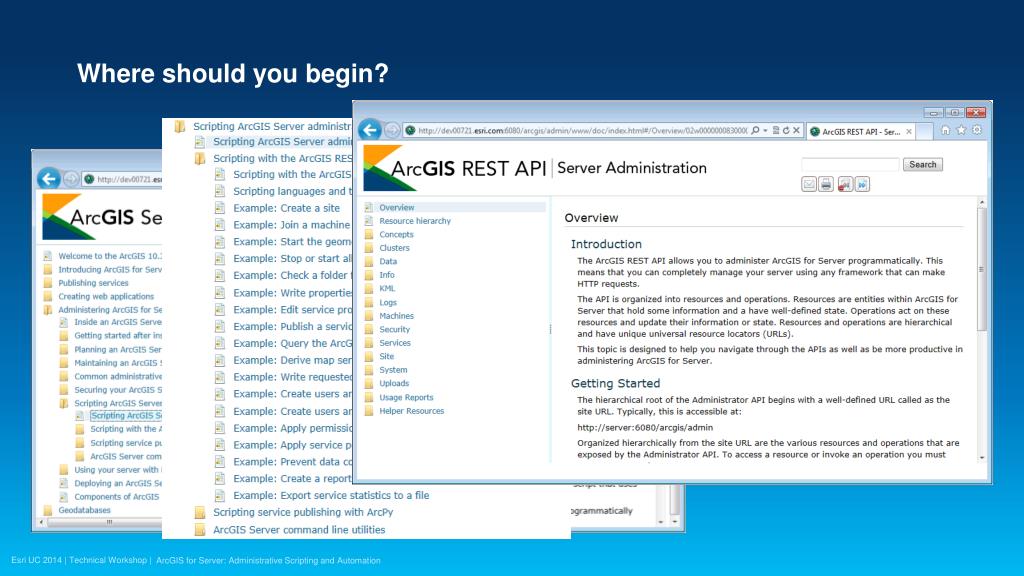Go back in the front browser window

click(370, 130)
